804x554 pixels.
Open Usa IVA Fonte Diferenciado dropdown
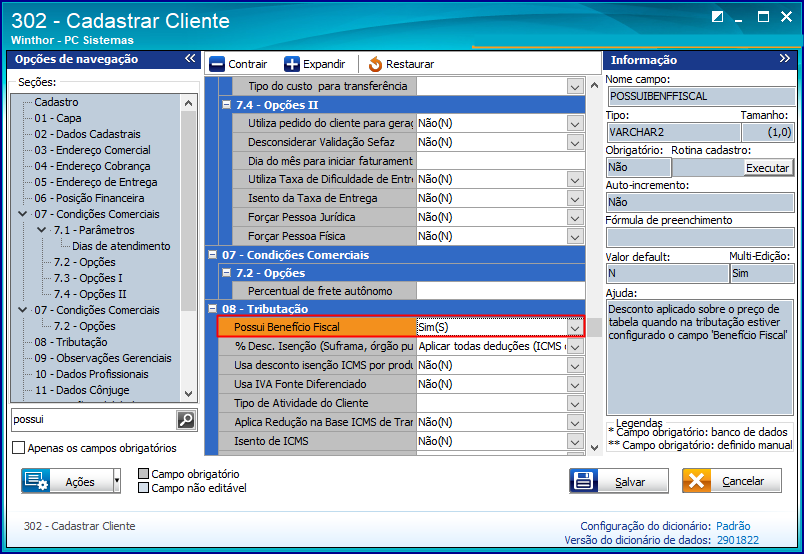point(575,384)
